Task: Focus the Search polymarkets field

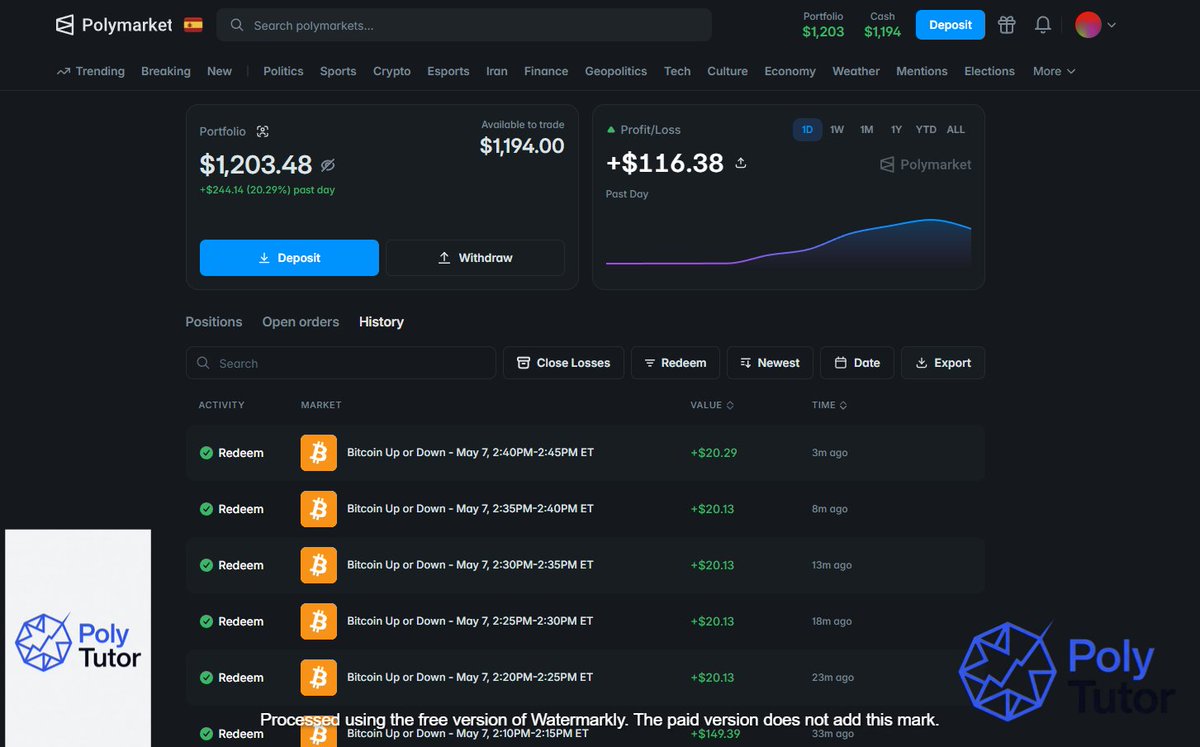Action: click(464, 25)
